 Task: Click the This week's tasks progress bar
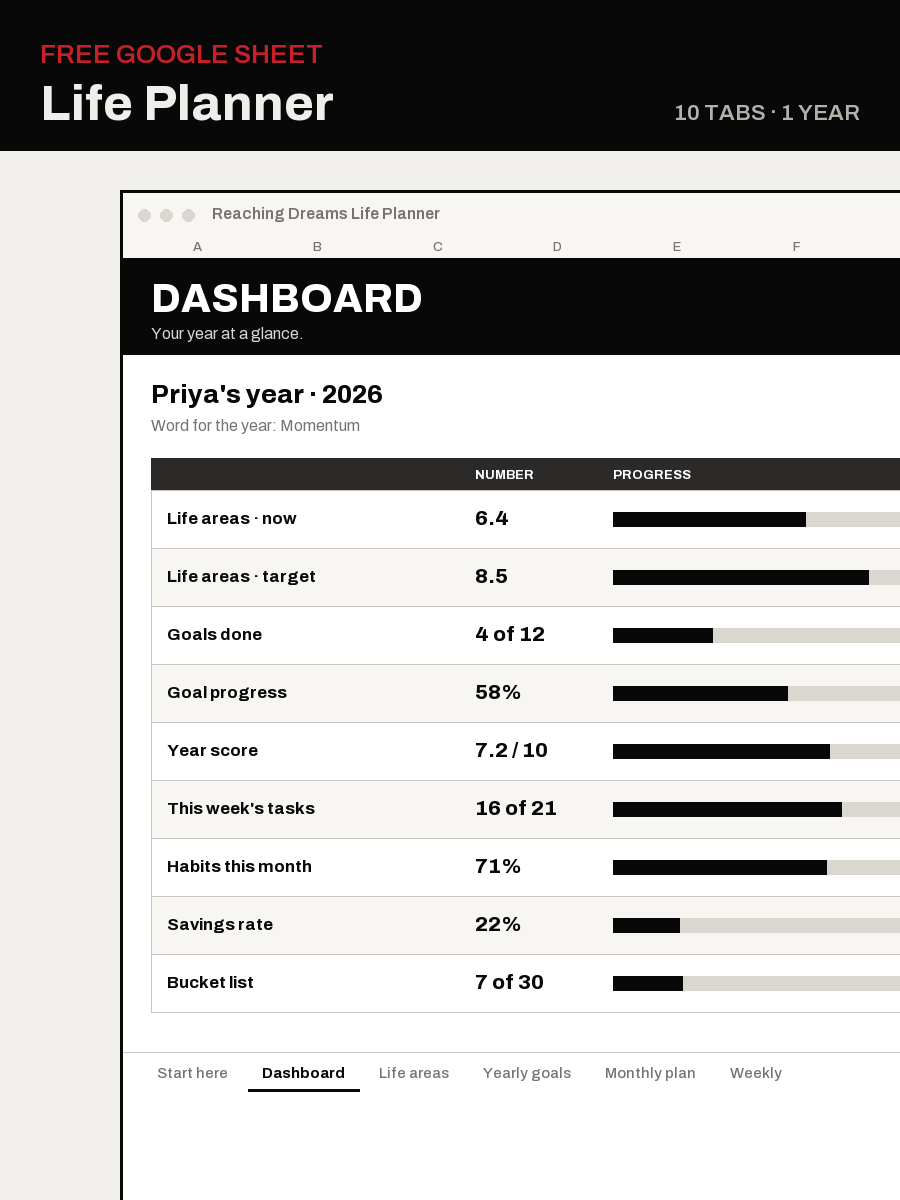click(756, 809)
